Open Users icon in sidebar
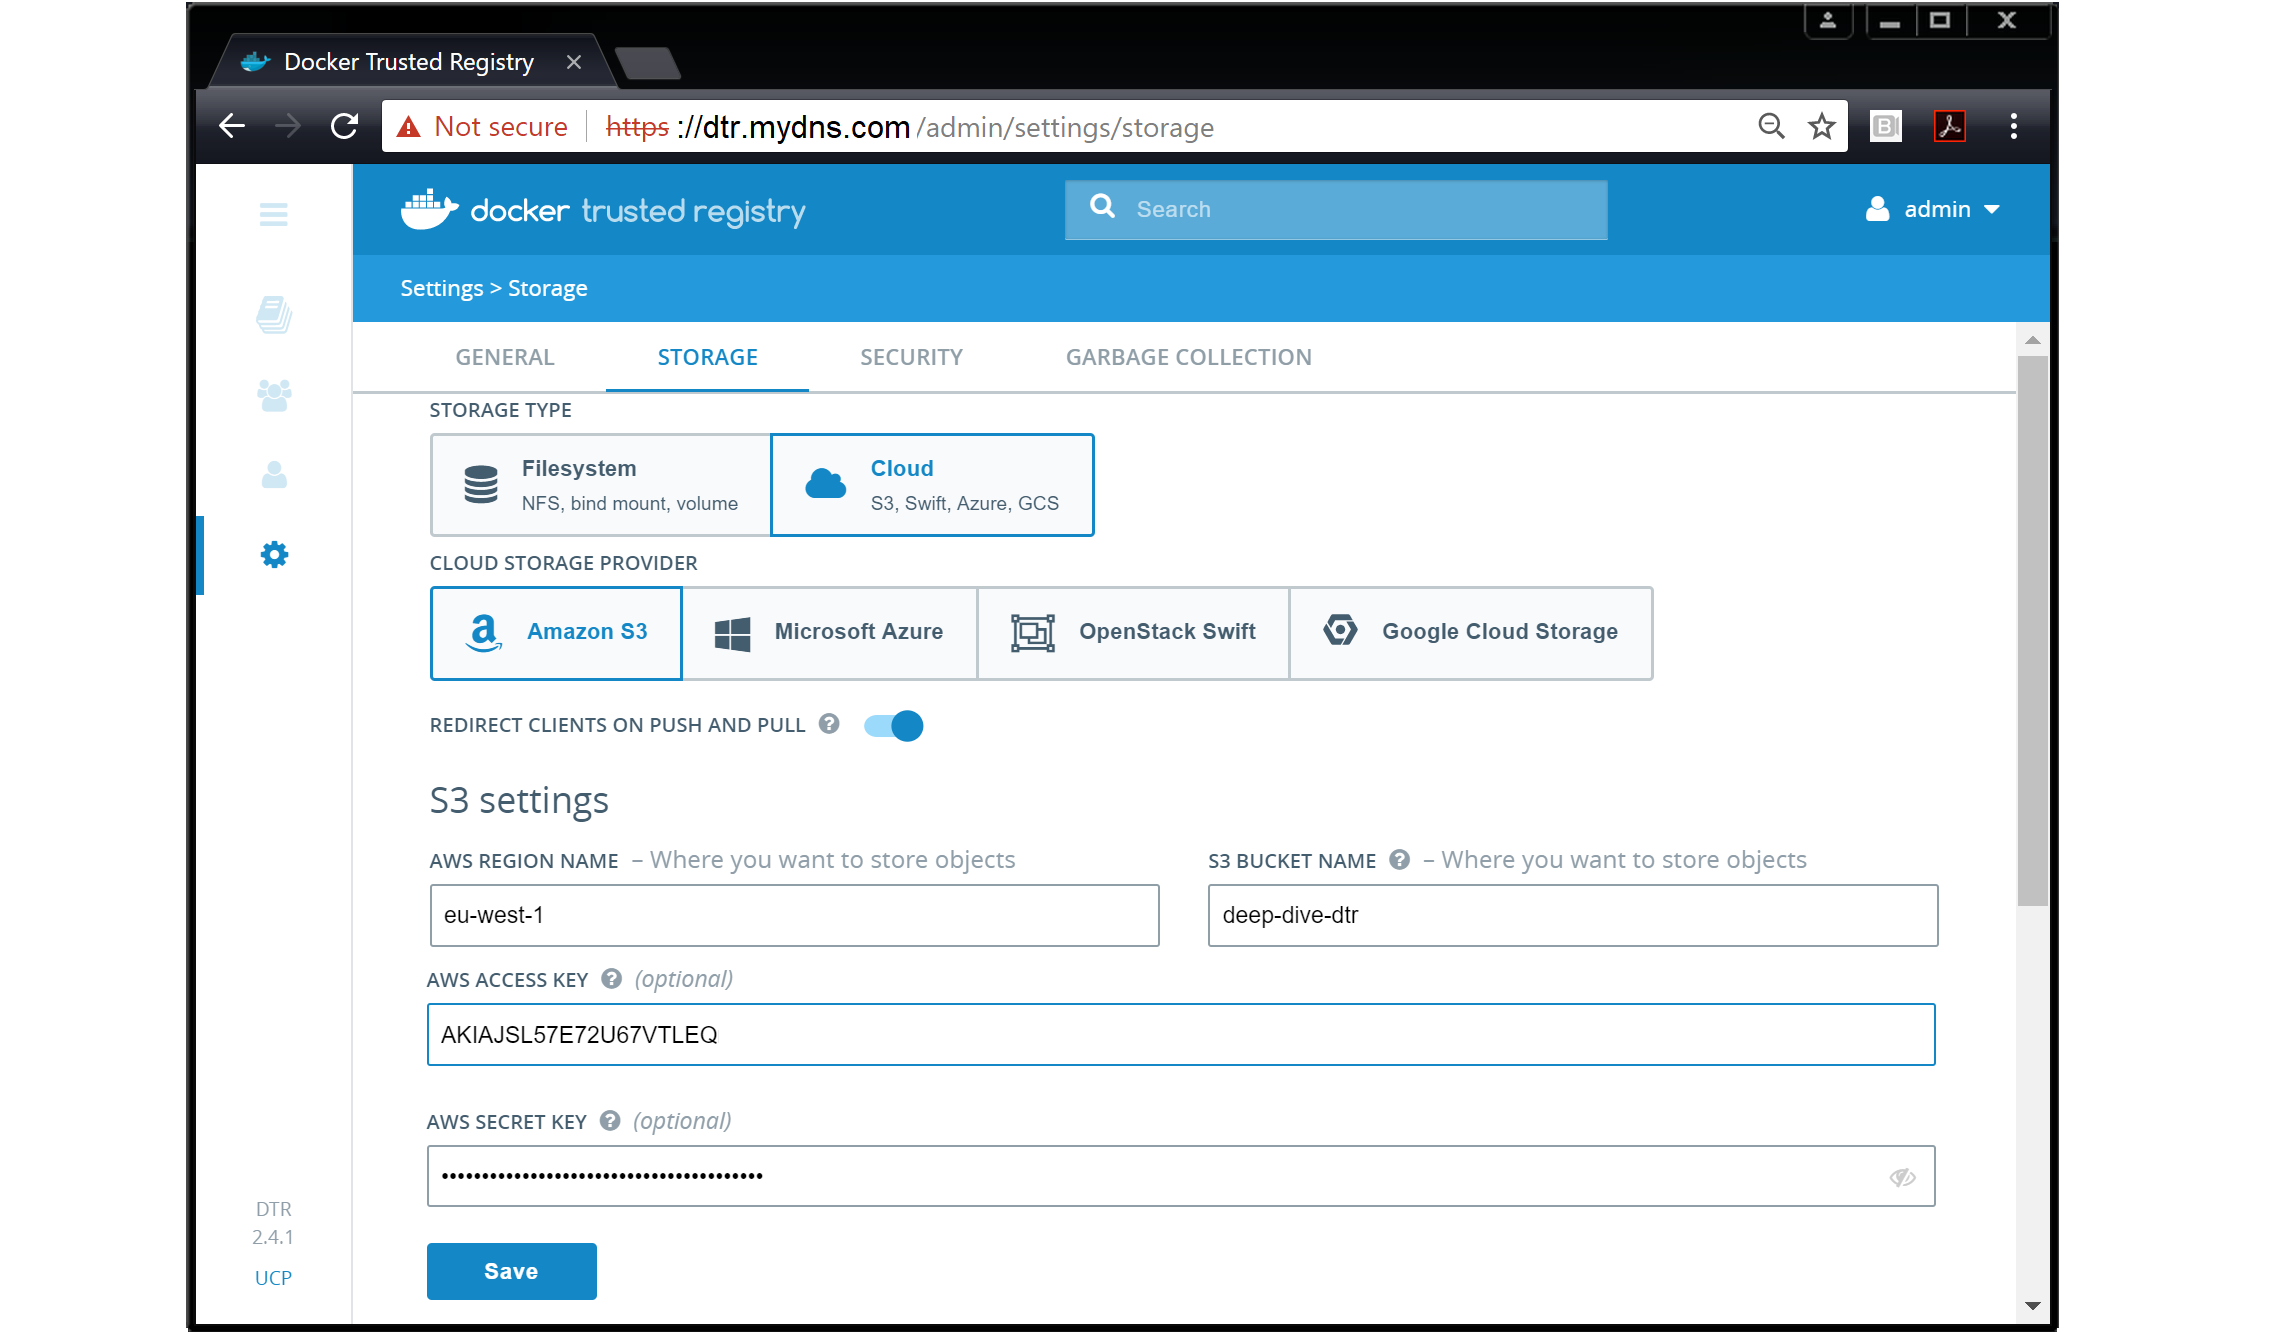The height and width of the screenshot is (1332, 2296). point(274,475)
